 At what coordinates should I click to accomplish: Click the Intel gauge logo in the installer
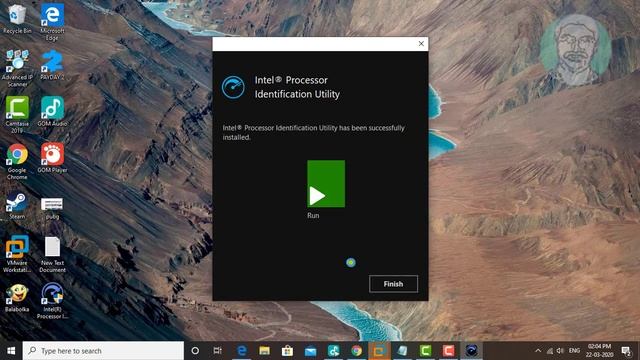[233, 87]
